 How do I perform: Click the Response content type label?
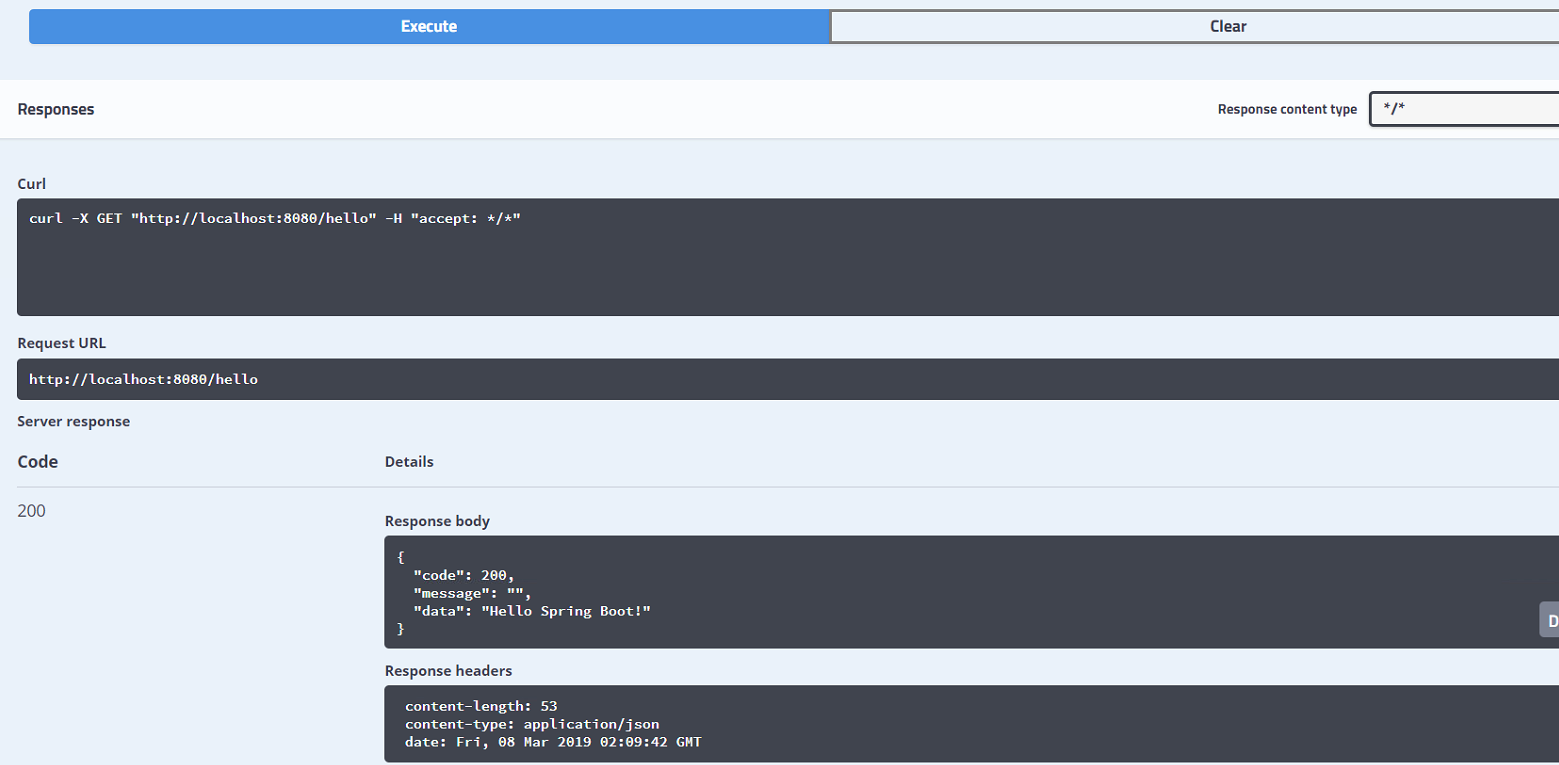pos(1287,109)
